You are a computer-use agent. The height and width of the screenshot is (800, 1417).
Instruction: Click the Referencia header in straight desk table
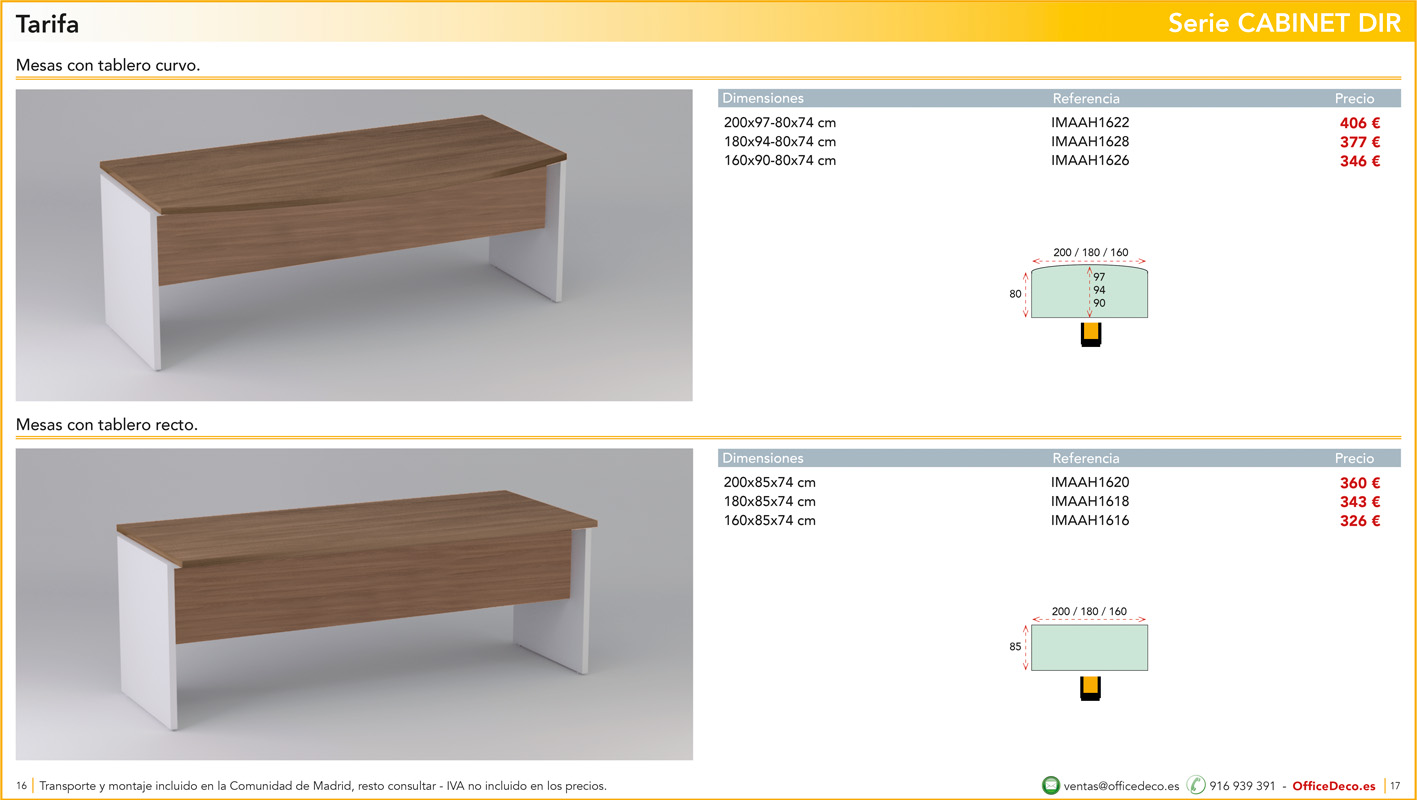(1086, 459)
